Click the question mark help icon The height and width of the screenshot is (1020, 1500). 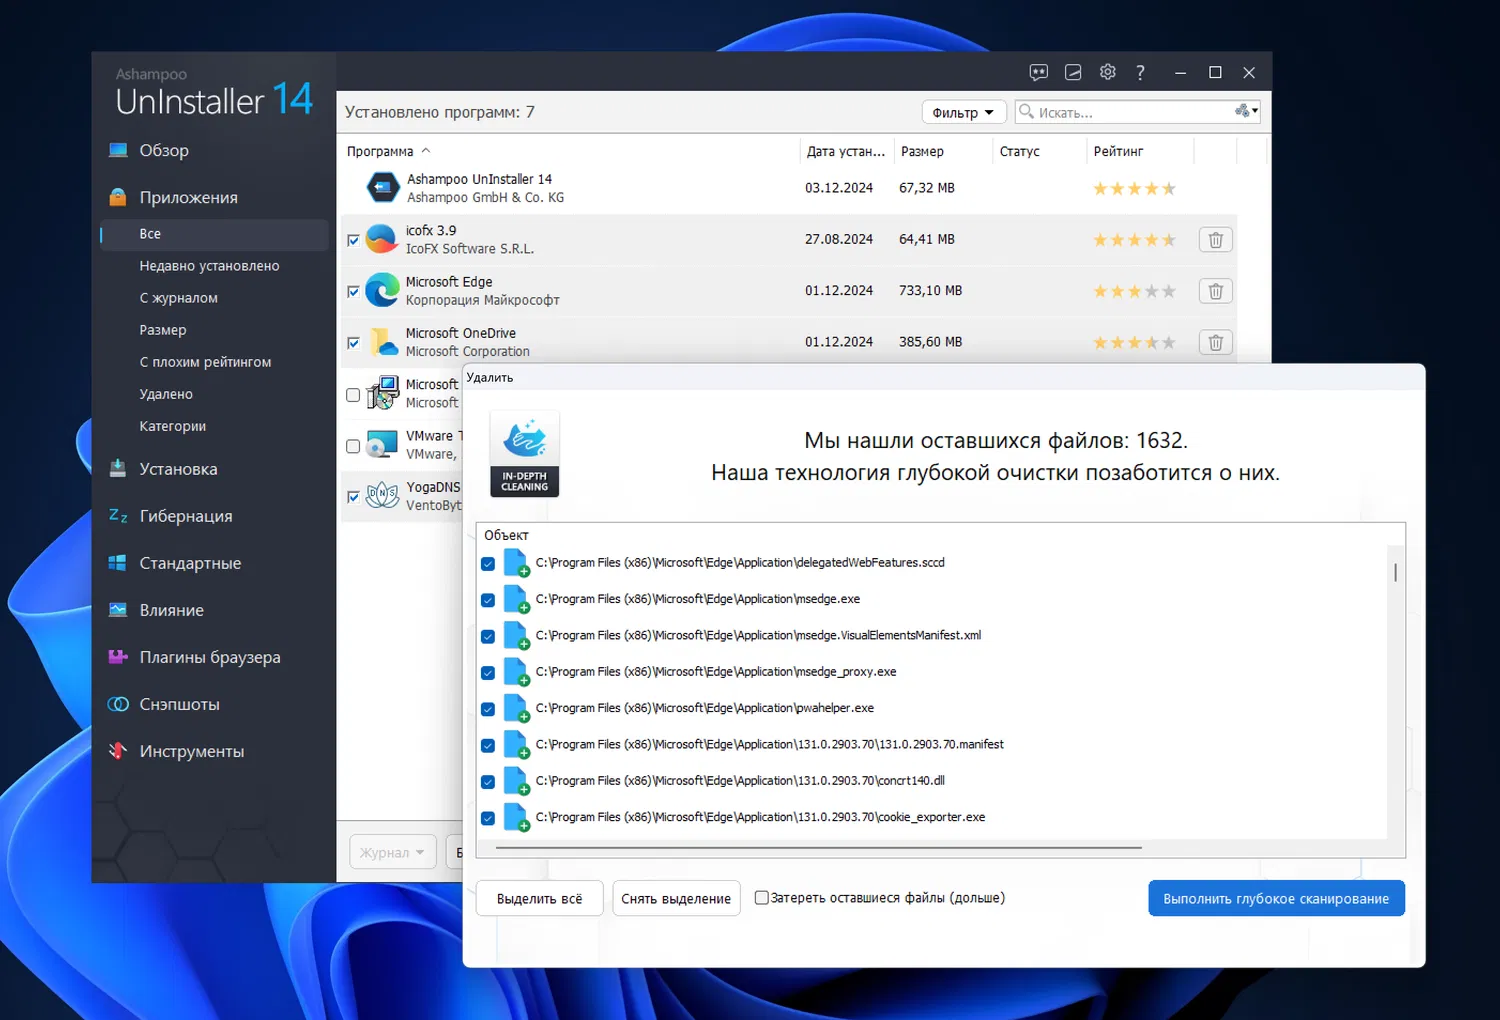1140,72
